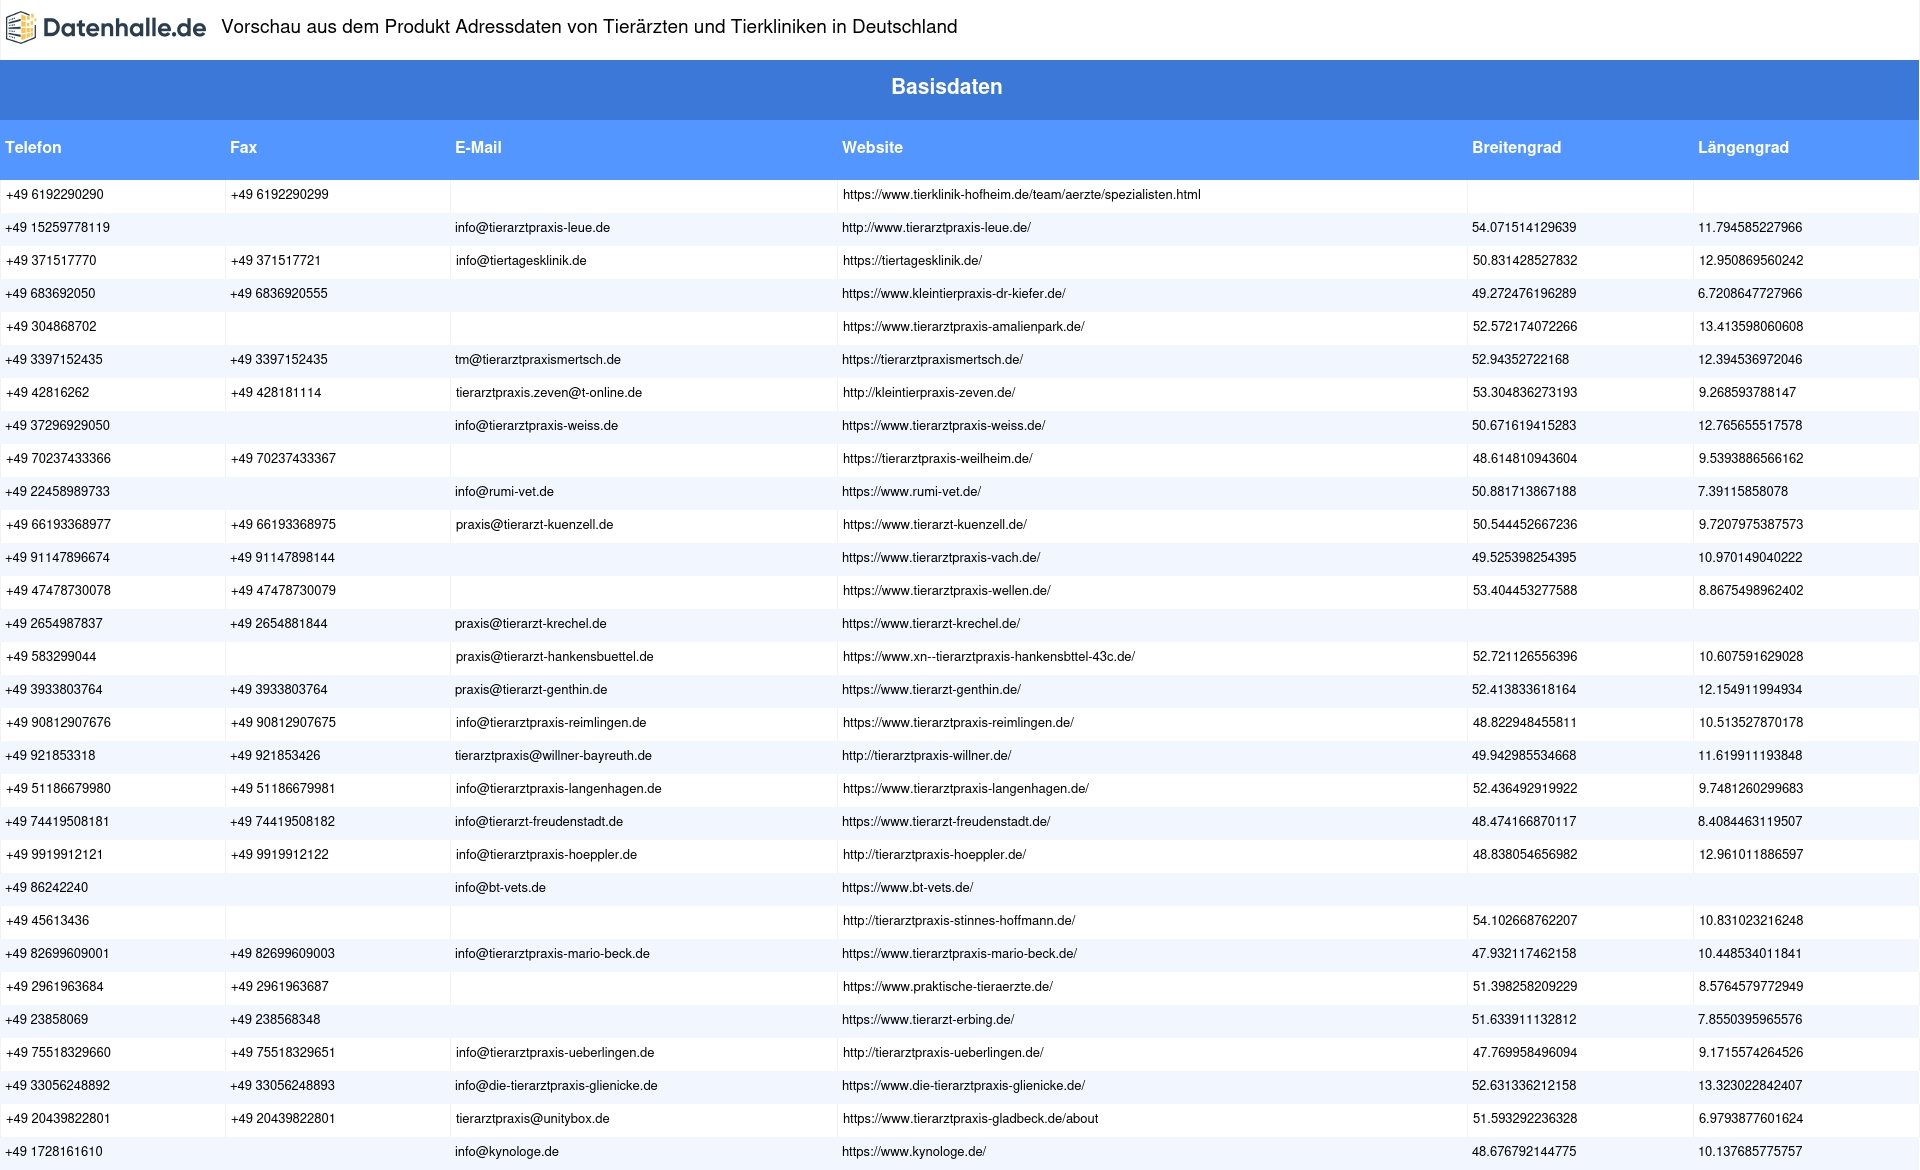The image size is (1920, 1170).
Task: Select email praxis@tierarzt-krechel.de
Action: coord(531,624)
